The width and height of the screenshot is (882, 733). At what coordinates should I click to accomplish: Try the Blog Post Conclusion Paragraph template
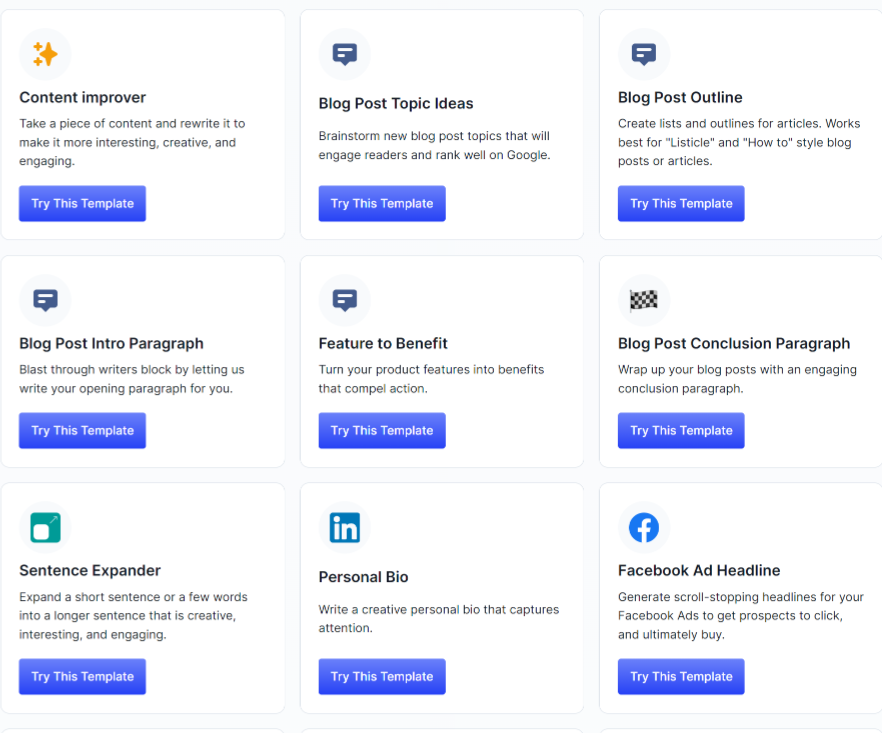pyautogui.click(x=681, y=430)
